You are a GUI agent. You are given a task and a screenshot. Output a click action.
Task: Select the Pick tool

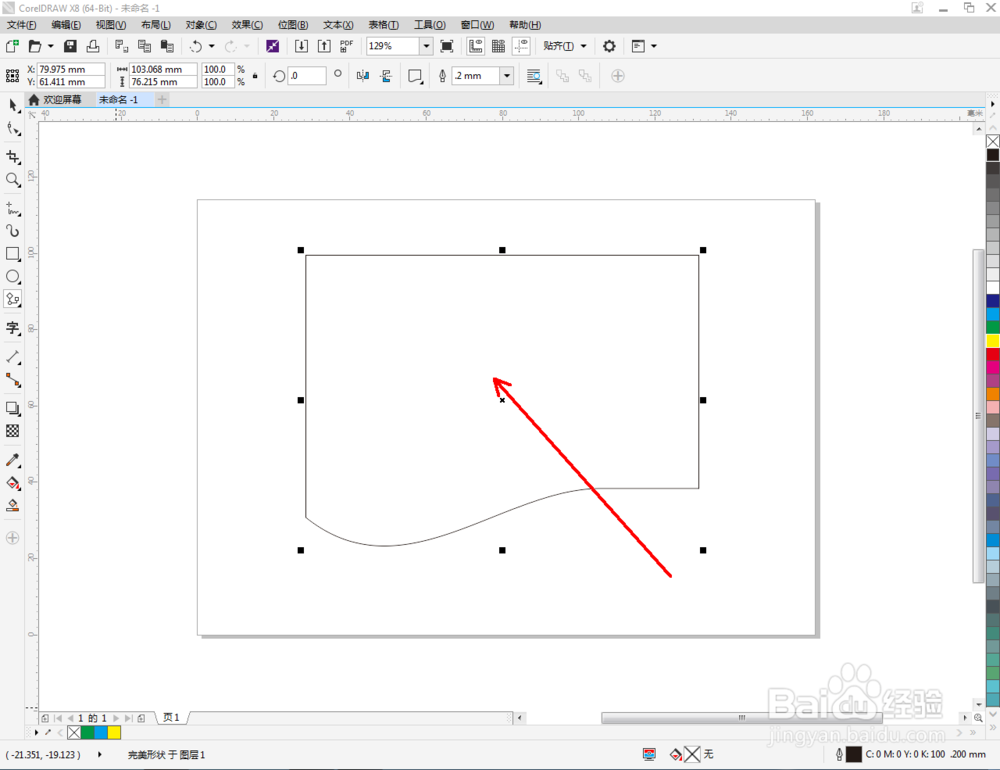[13, 106]
